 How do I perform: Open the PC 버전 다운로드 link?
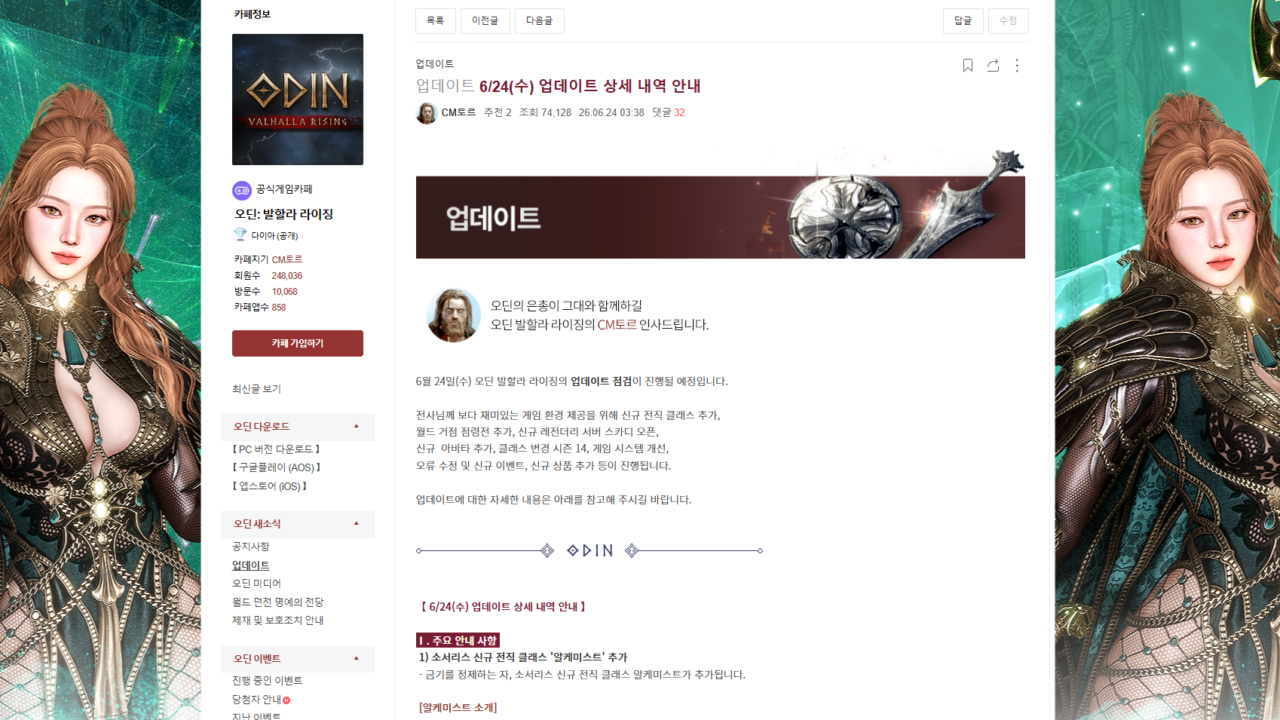(276, 449)
